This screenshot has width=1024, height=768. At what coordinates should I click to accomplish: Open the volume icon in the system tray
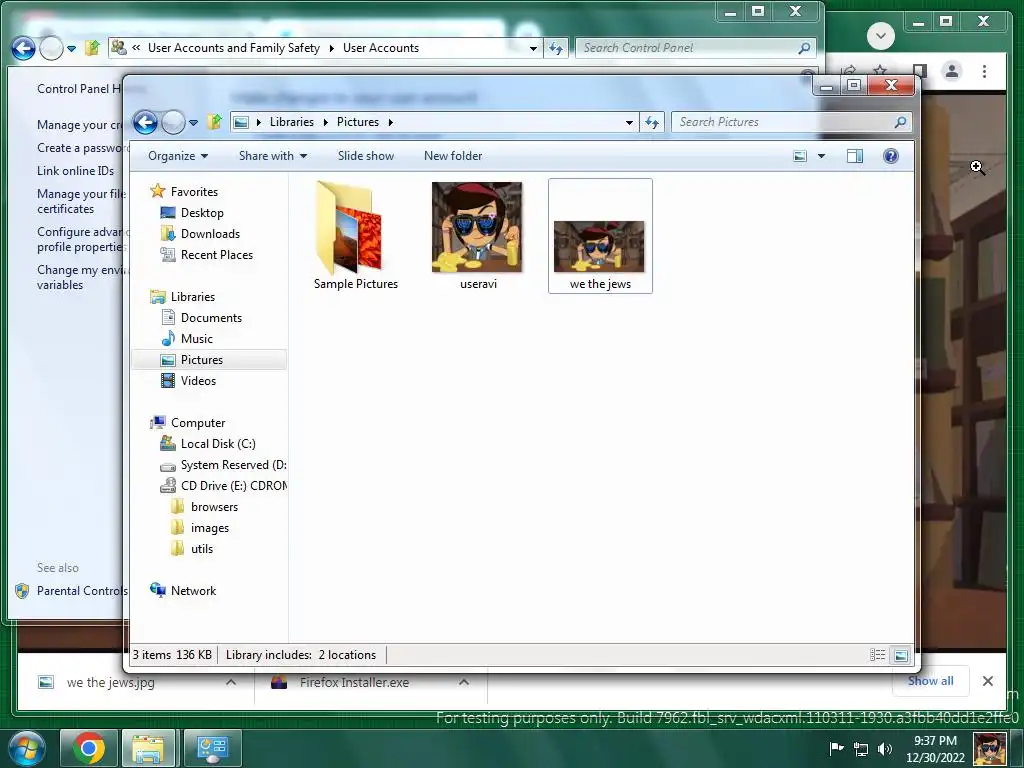[885, 748]
